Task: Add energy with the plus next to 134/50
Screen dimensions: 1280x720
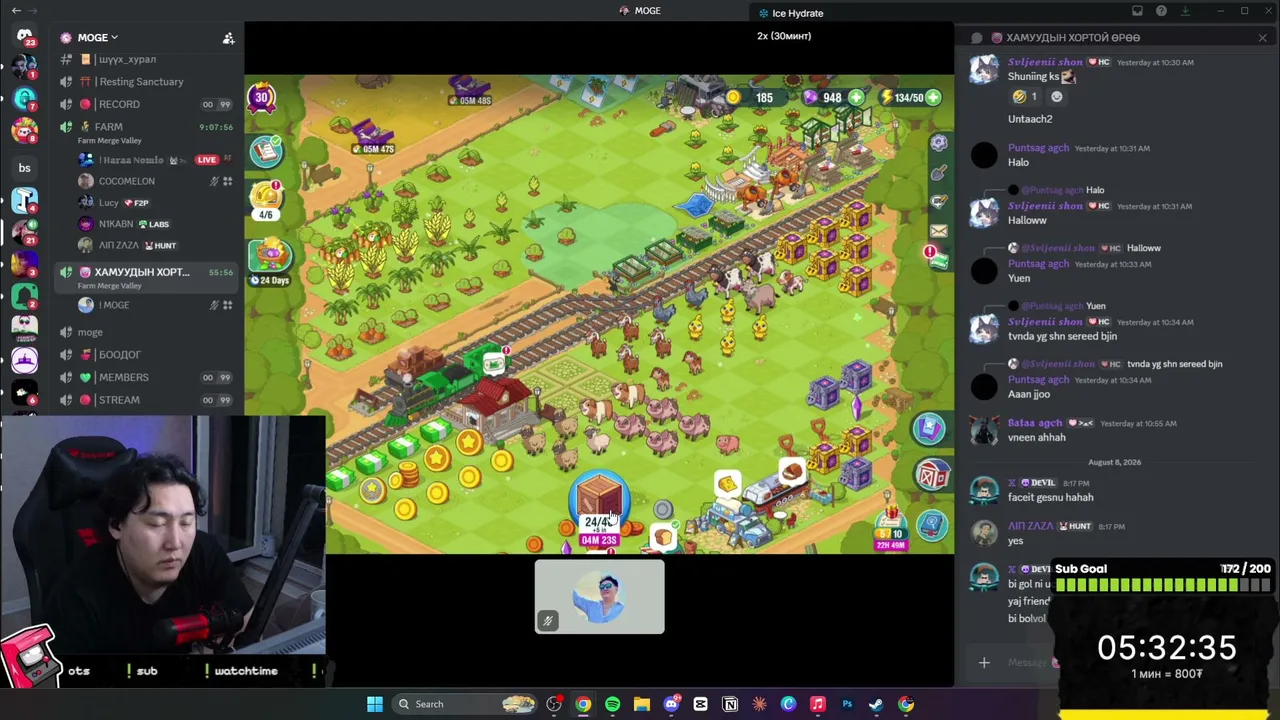Action: pos(933,98)
